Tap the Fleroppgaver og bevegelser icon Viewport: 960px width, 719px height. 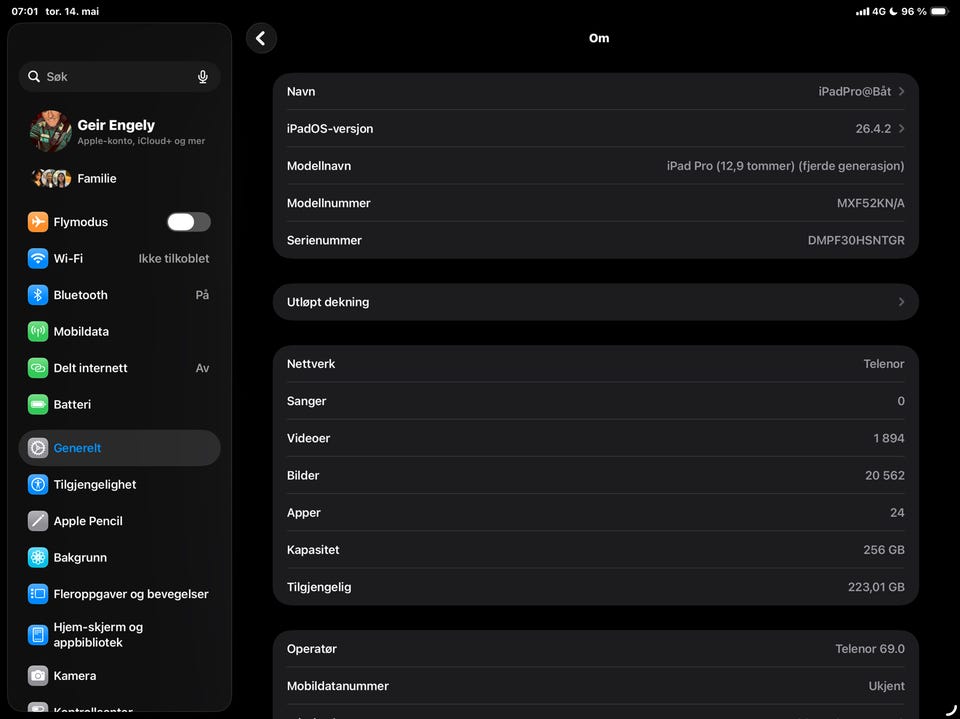tap(38, 593)
